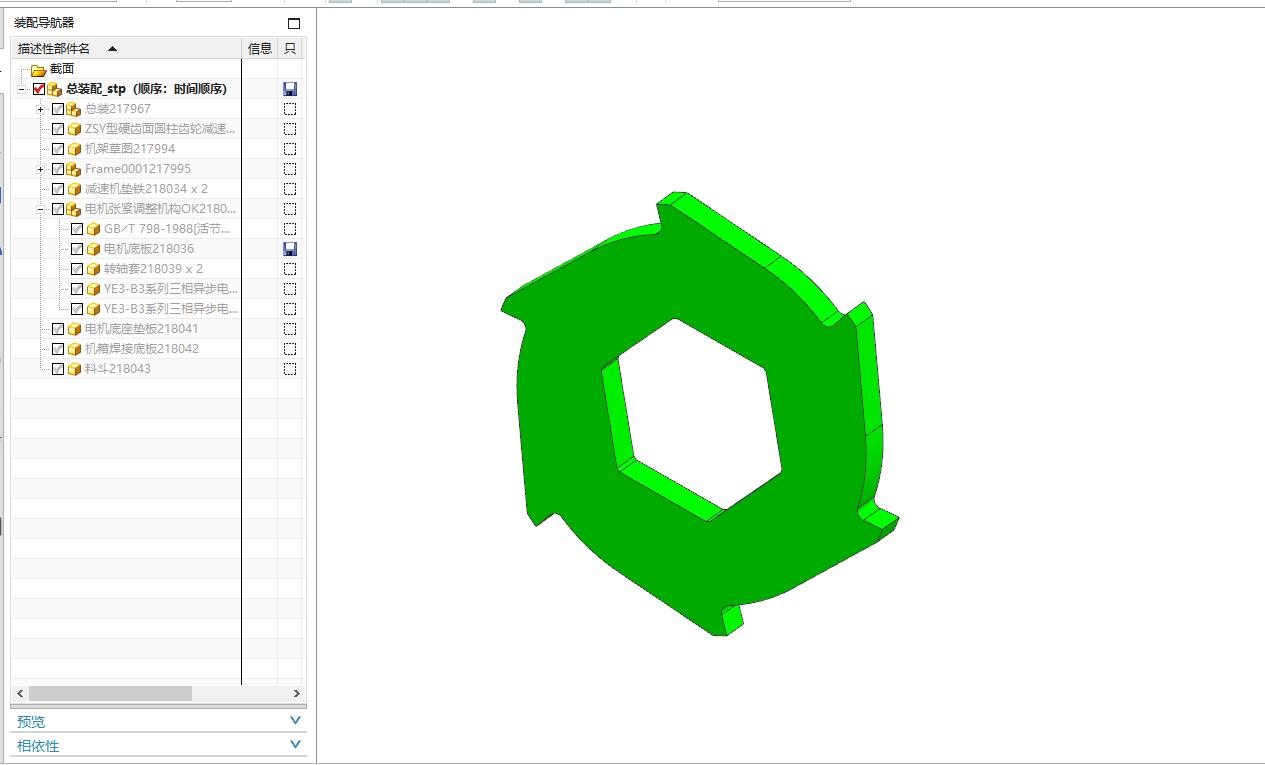Click the modified disk icon for 电机底板218036
1265x765 pixels.
pyautogui.click(x=290, y=249)
